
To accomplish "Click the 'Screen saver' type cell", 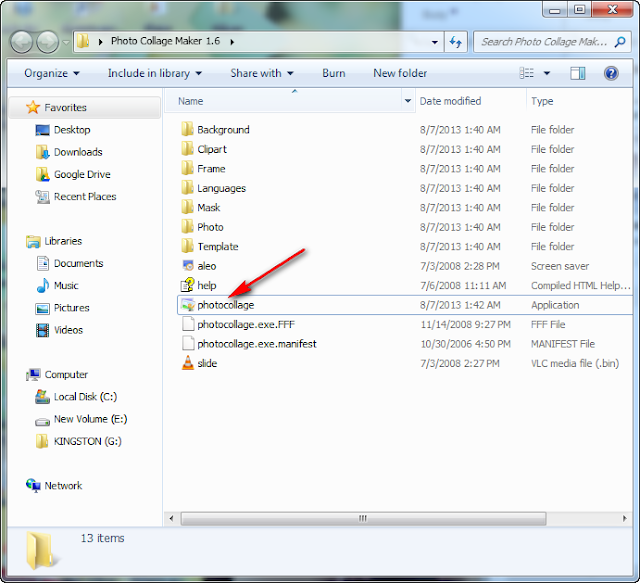I will [560, 266].
